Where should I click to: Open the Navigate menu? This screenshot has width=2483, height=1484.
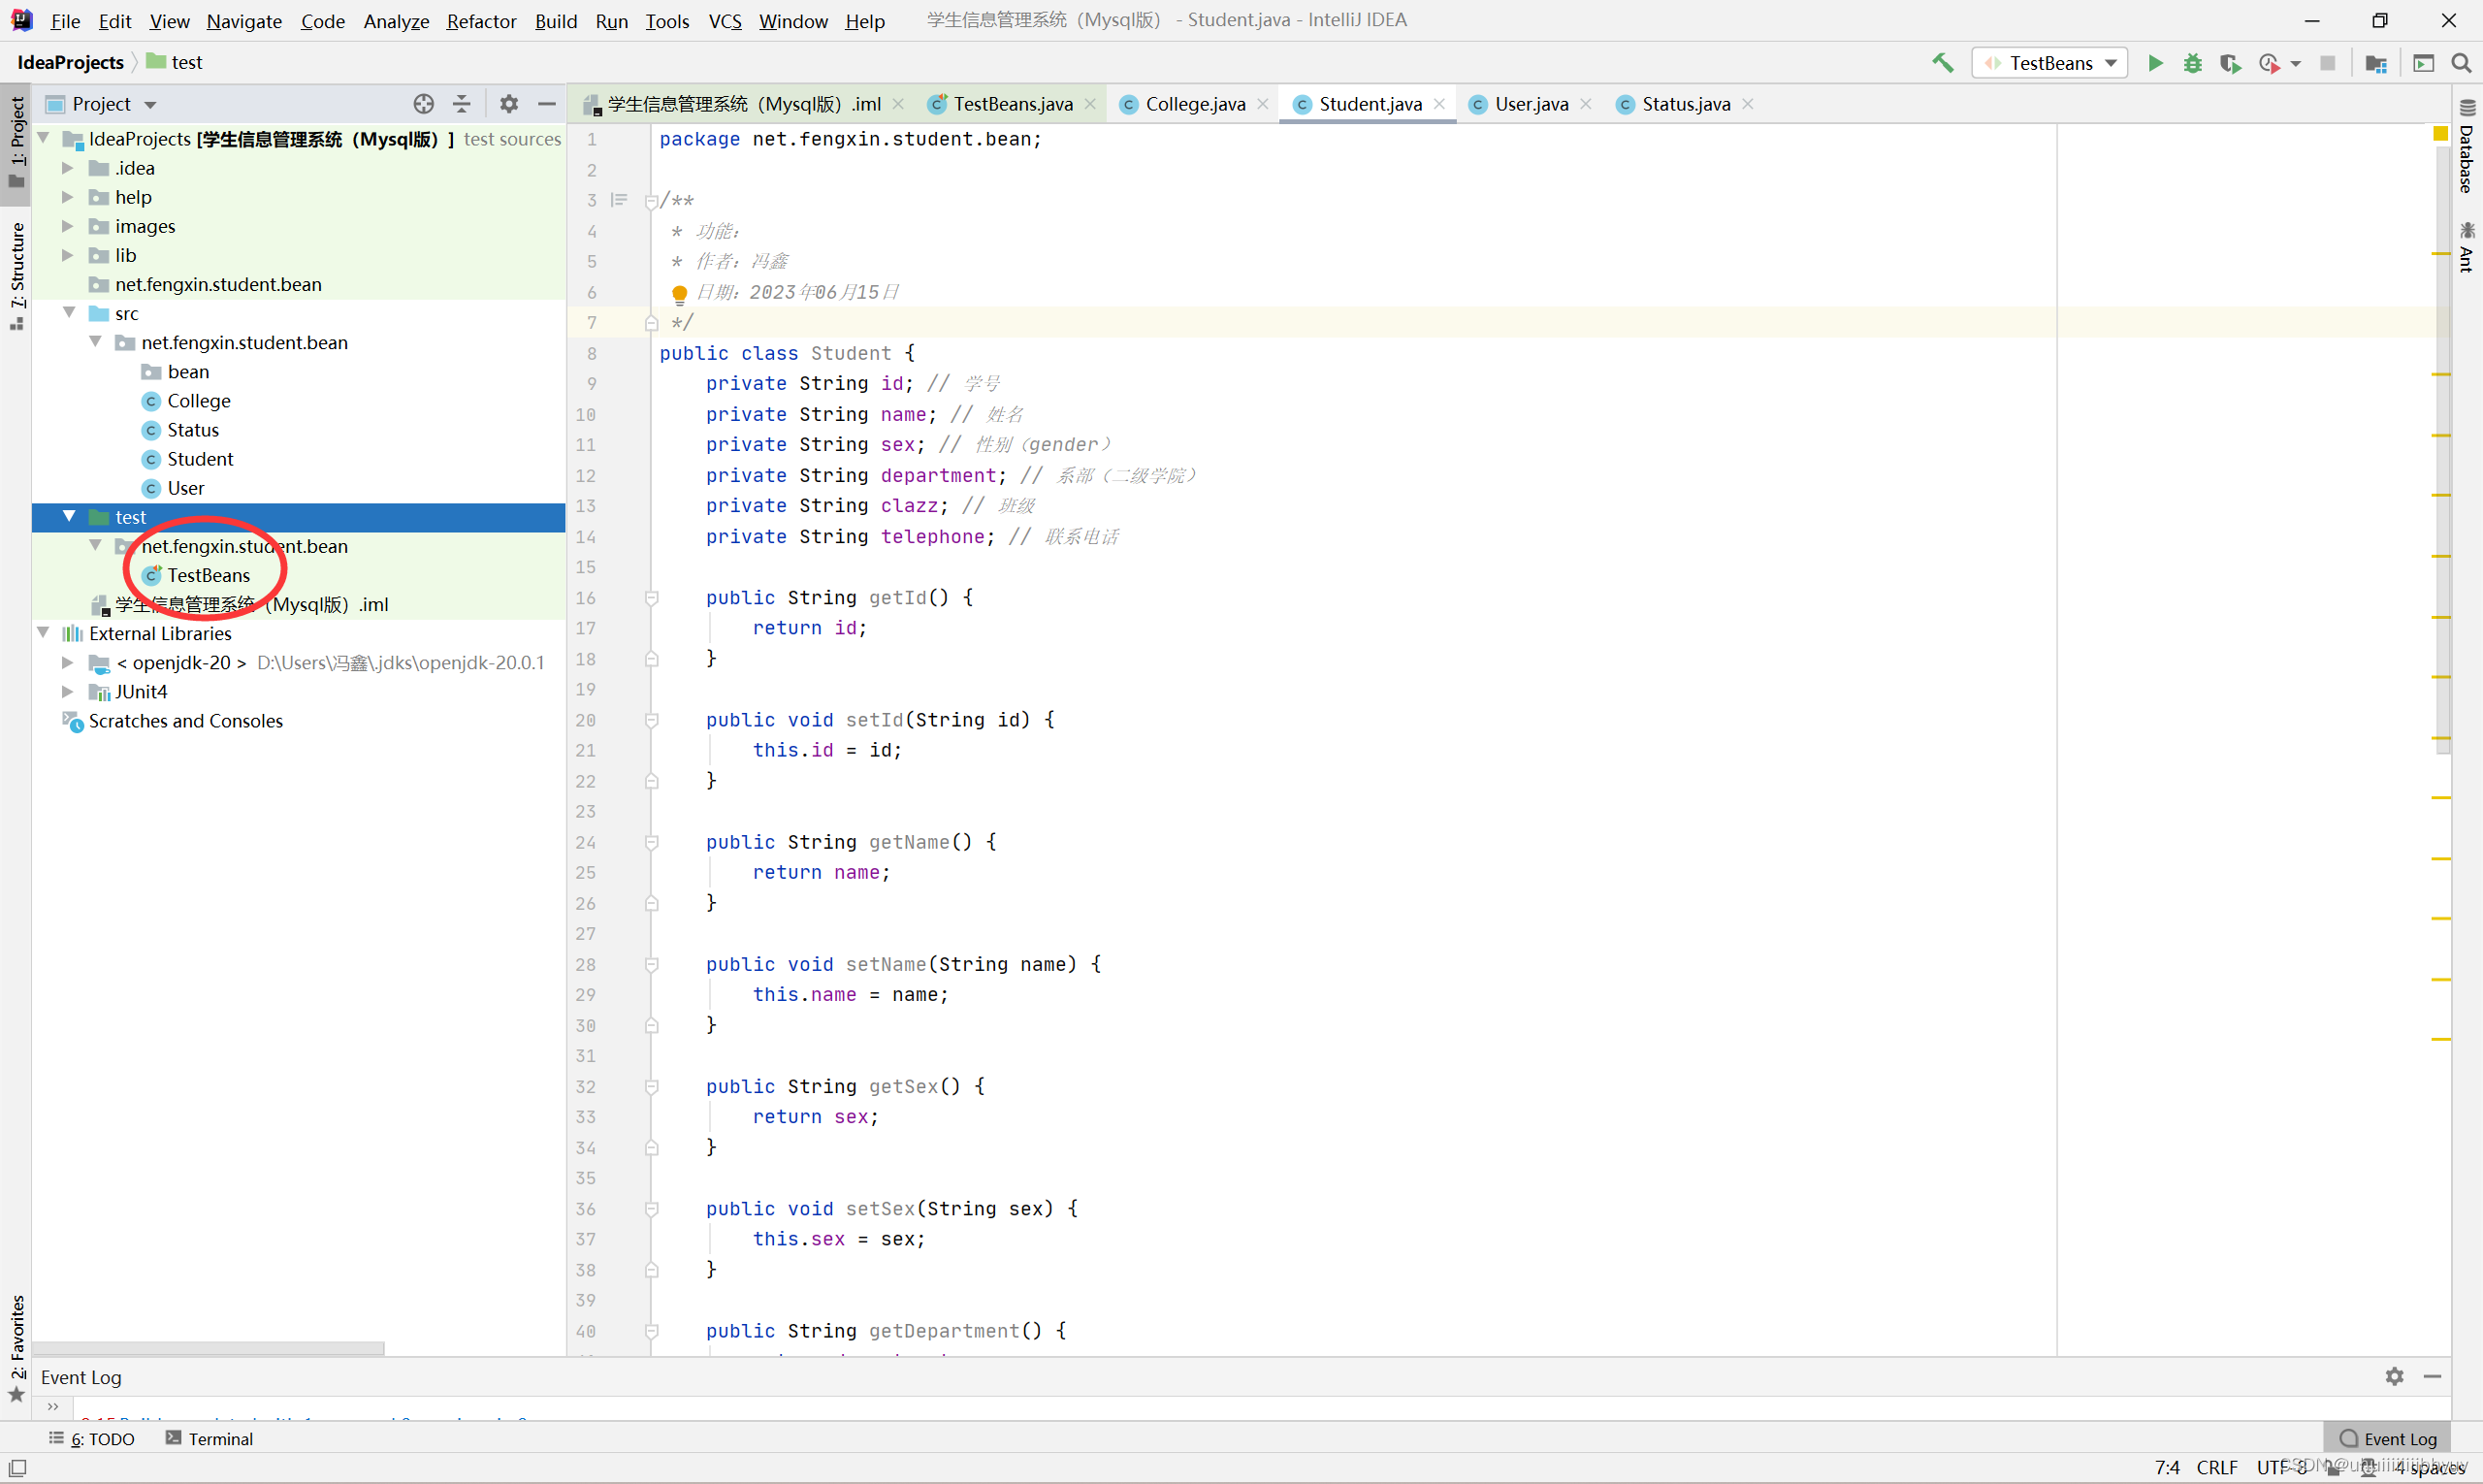(244, 21)
